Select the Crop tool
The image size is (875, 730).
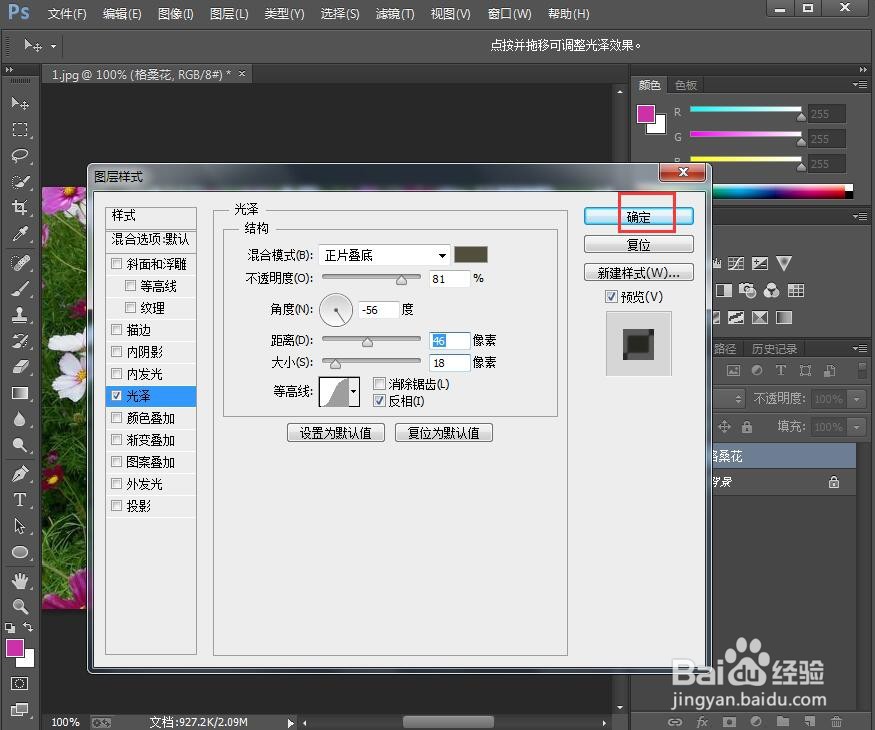pyautogui.click(x=20, y=208)
